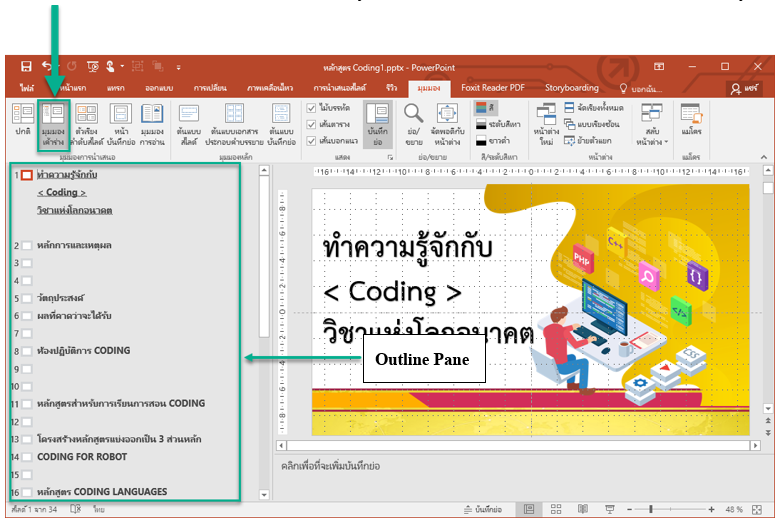
Task: Toggle touch/mouse mode icon
Action: [x=111, y=66]
